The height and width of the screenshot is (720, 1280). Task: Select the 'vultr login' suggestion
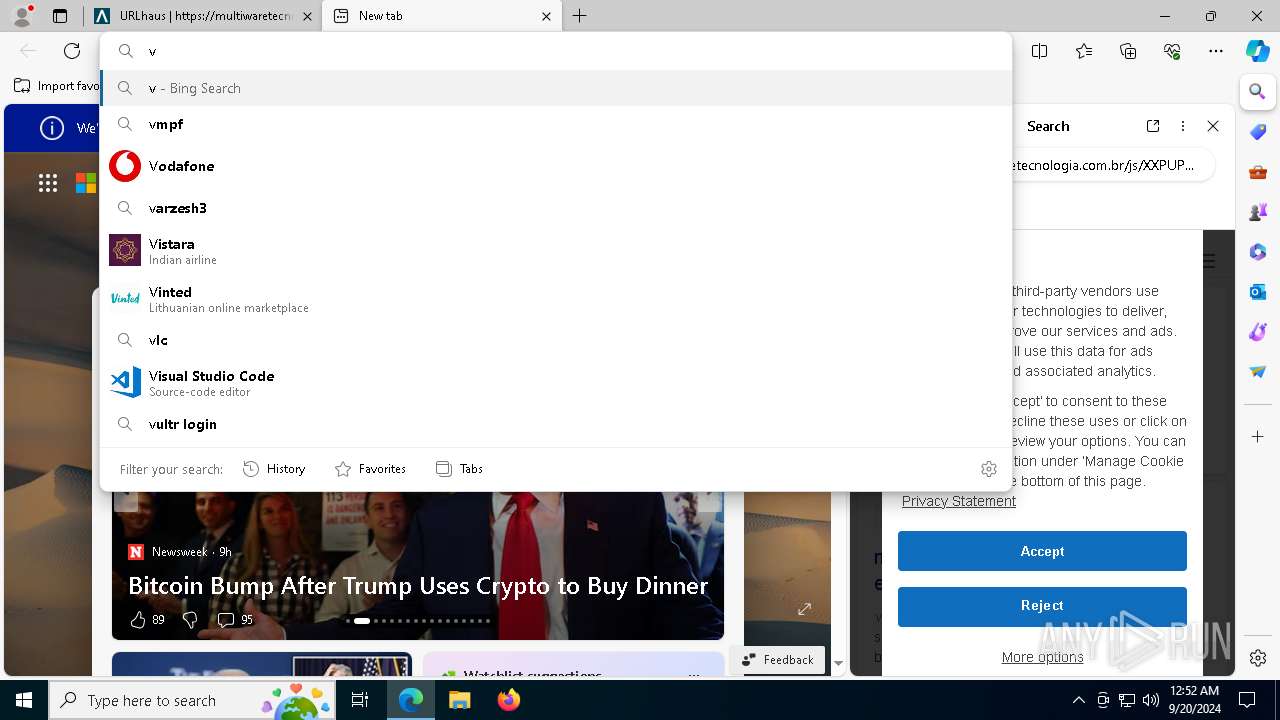click(x=556, y=424)
